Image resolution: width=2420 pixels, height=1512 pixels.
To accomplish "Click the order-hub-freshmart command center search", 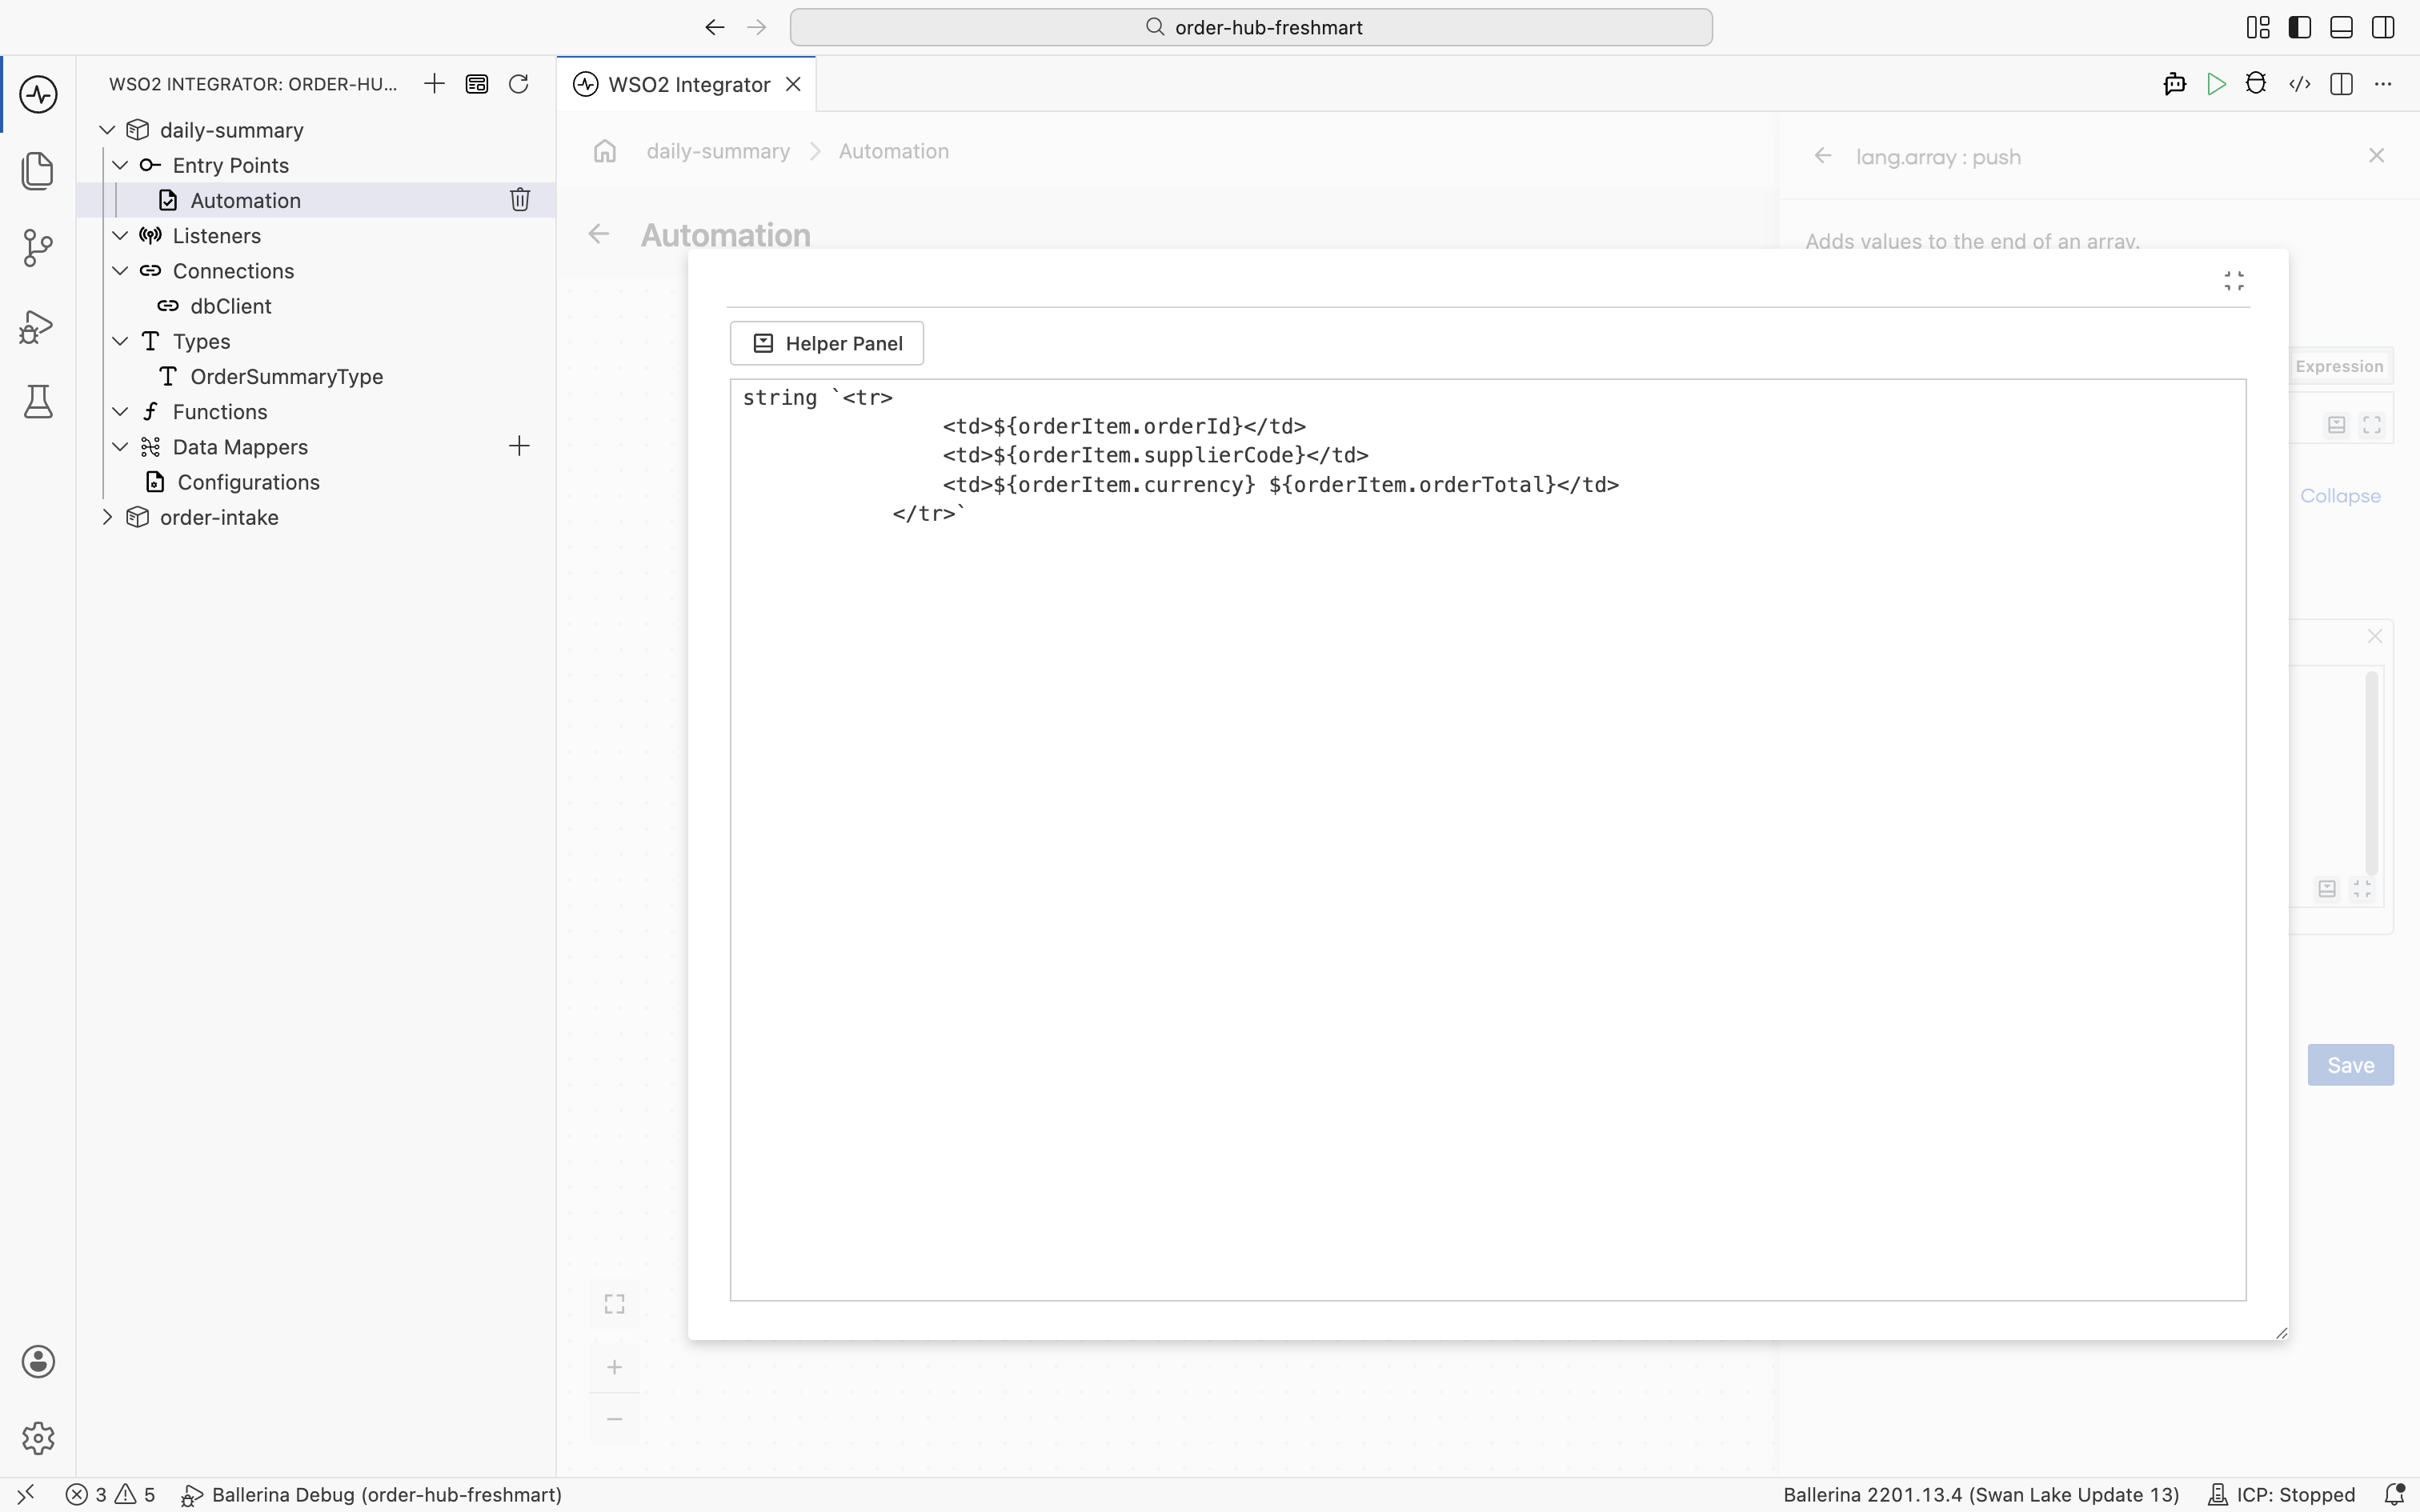I will [1251, 27].
